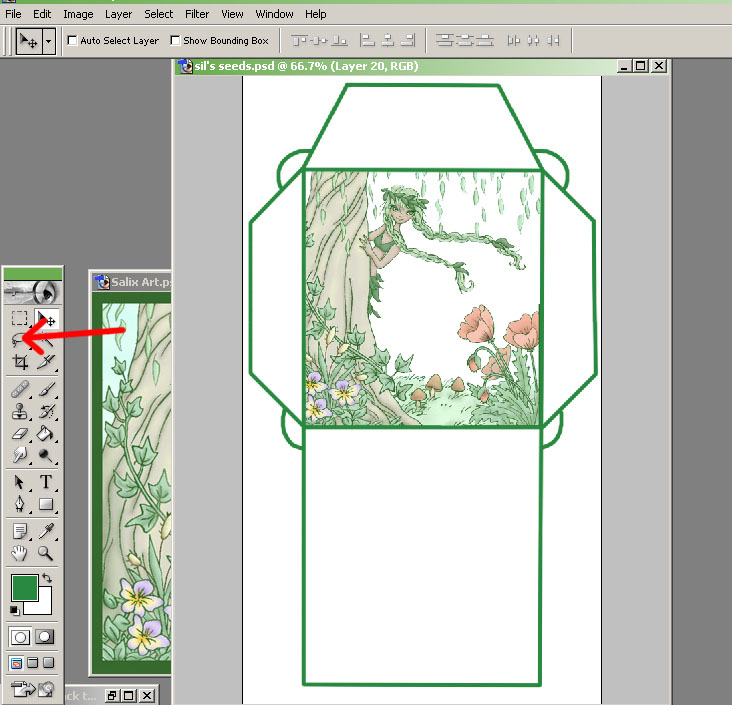Reset to default black and white colors
The height and width of the screenshot is (705, 732).
pos(14,610)
